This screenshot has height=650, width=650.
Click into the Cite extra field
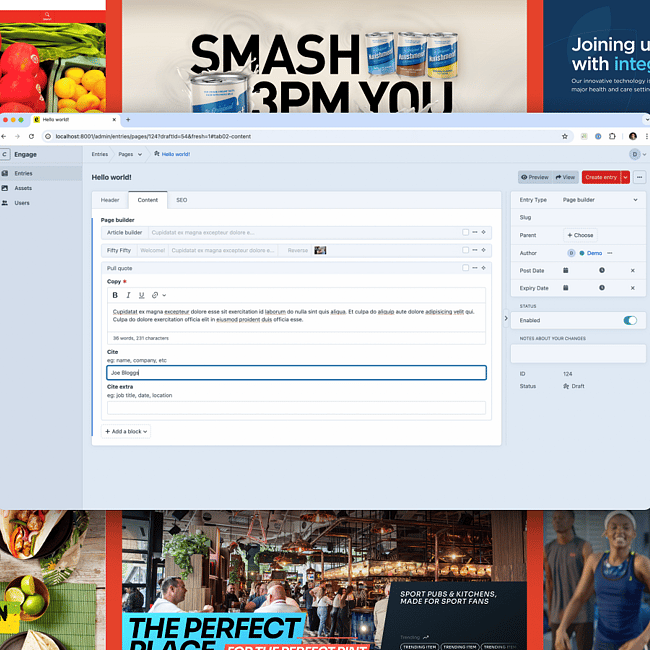coord(296,407)
